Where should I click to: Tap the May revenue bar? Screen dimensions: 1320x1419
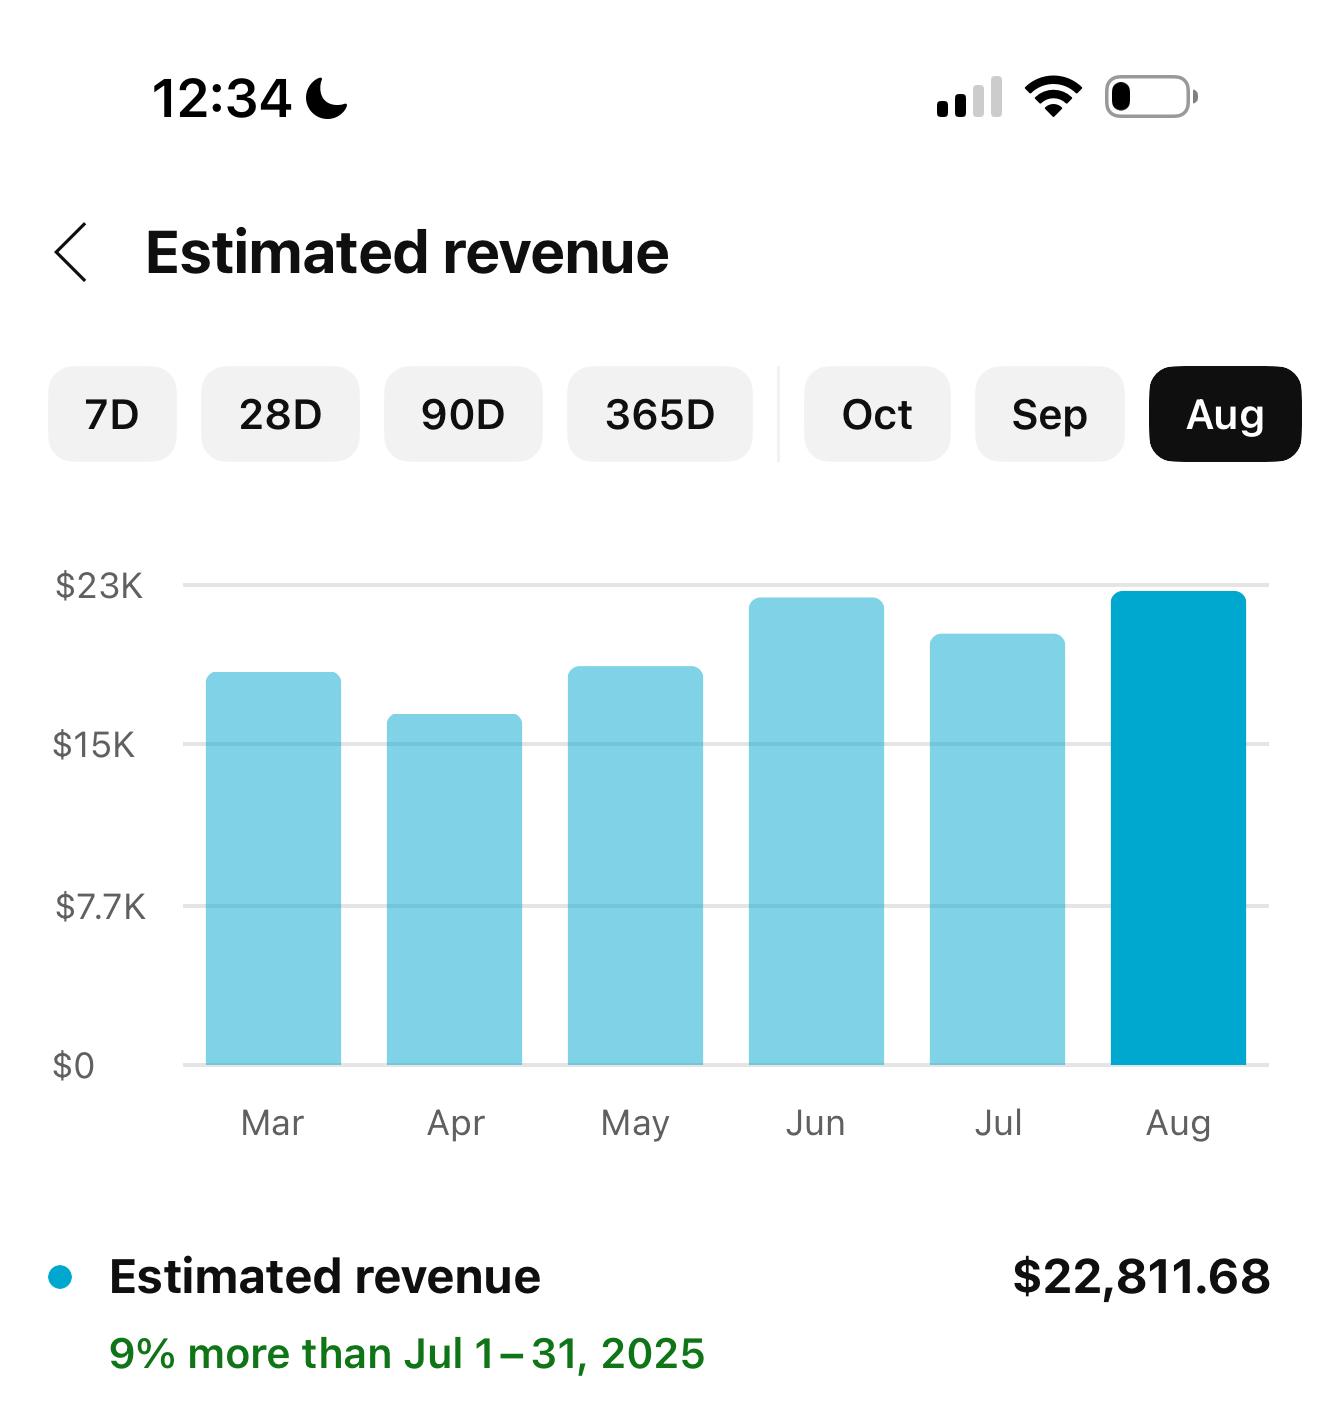pyautogui.click(x=635, y=865)
